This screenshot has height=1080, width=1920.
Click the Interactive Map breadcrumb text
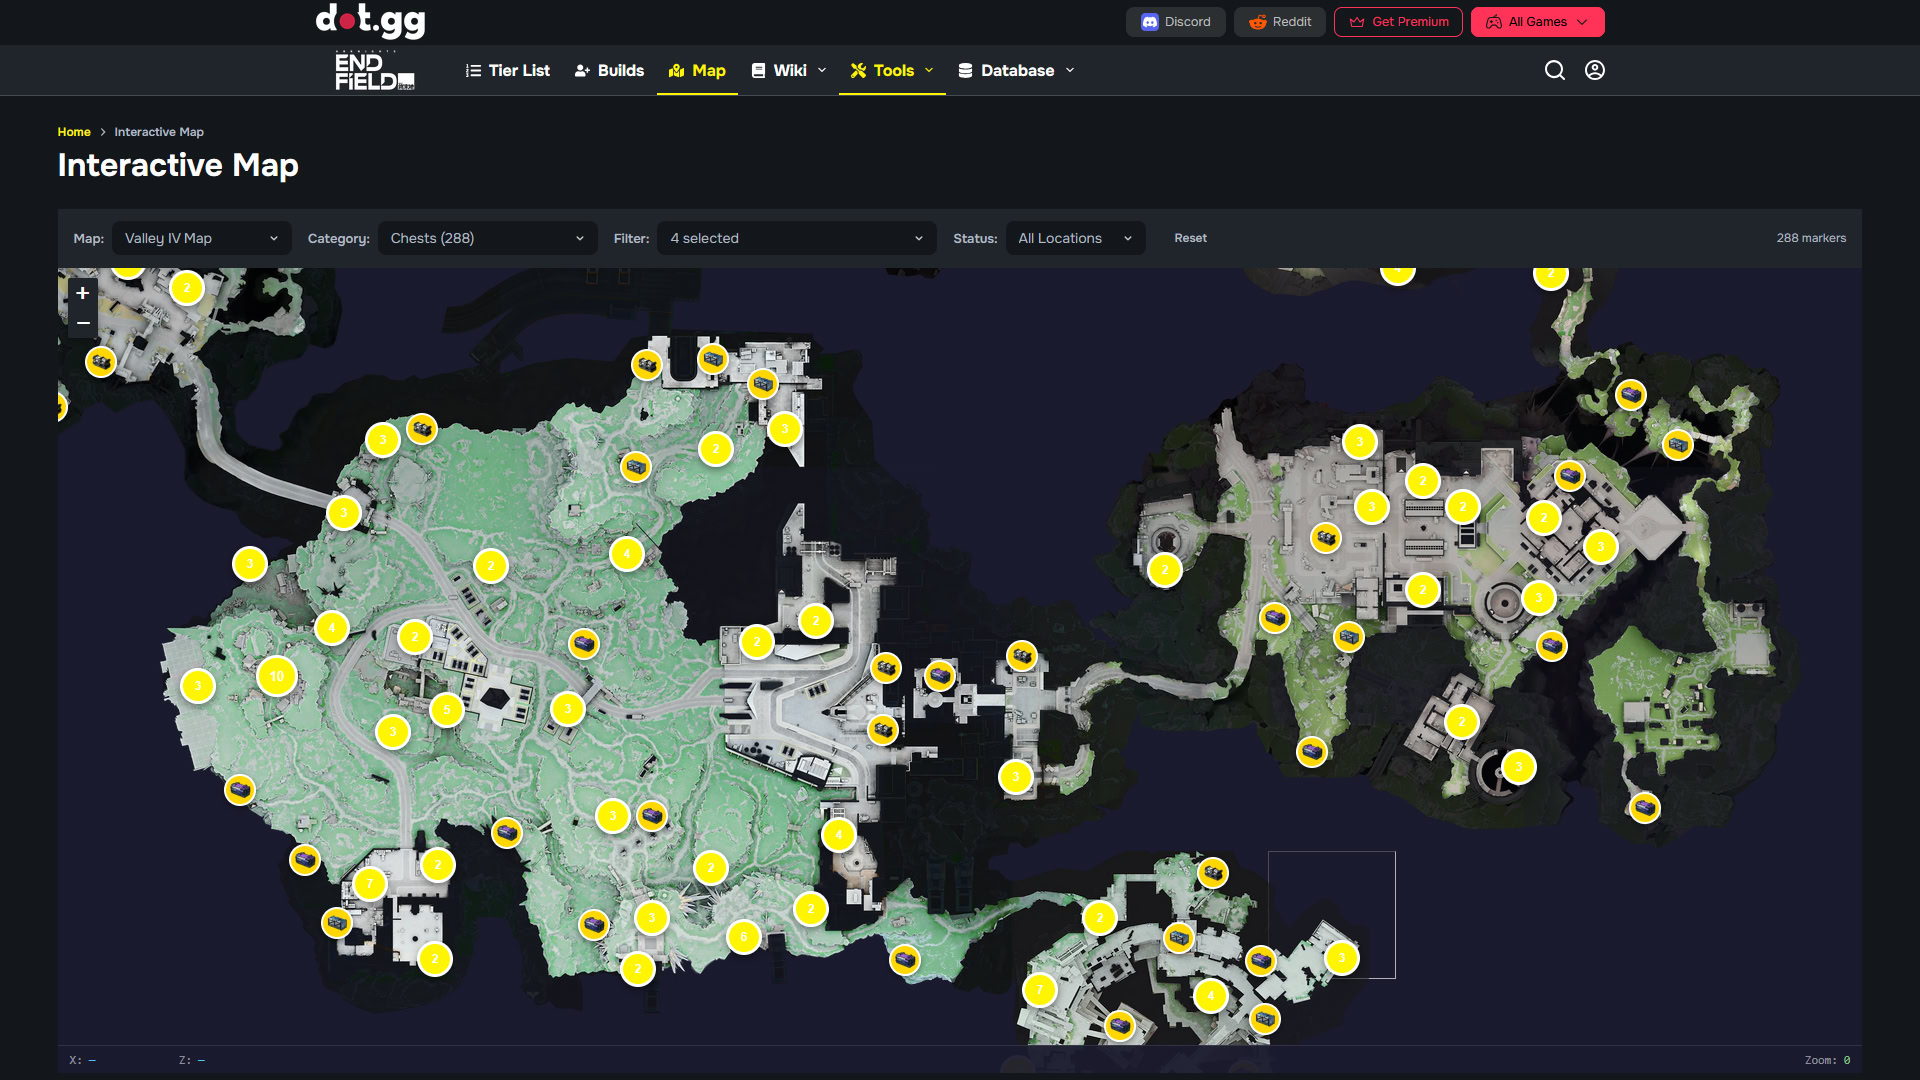(x=159, y=132)
